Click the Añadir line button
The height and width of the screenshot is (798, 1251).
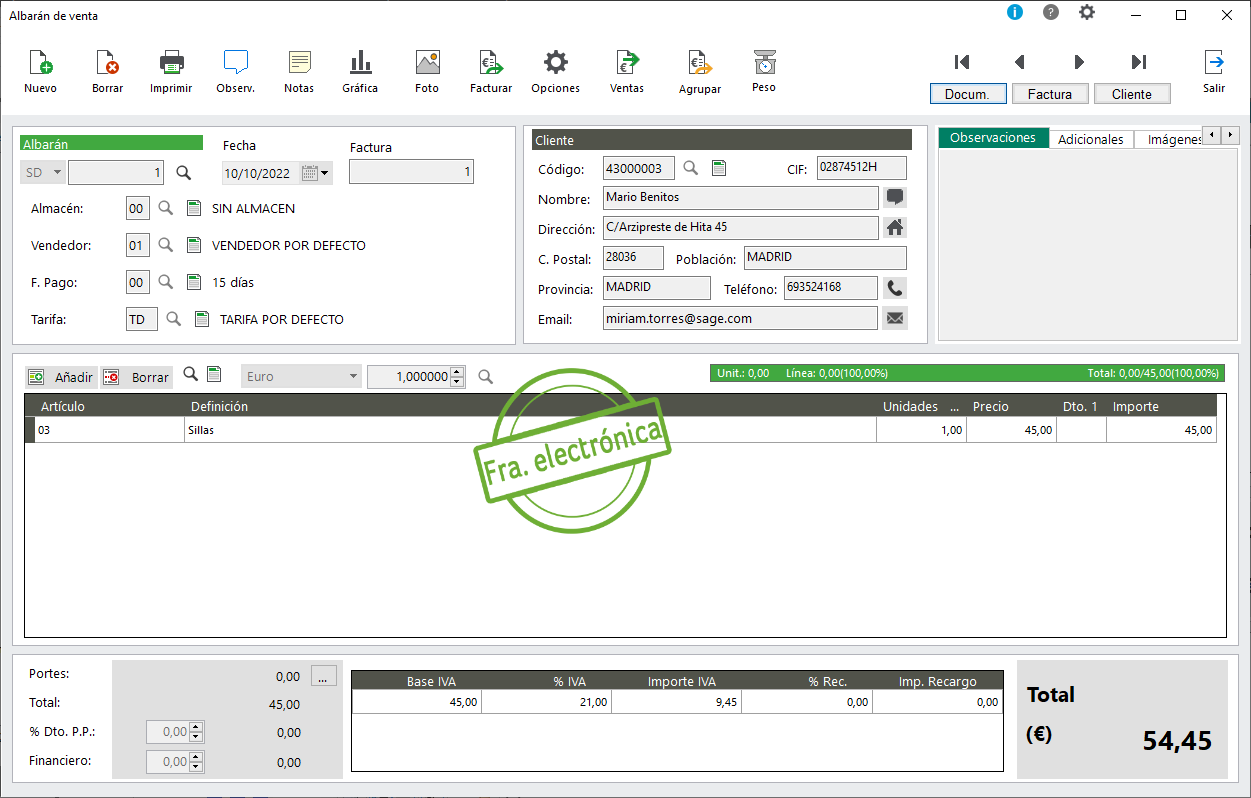coord(61,377)
